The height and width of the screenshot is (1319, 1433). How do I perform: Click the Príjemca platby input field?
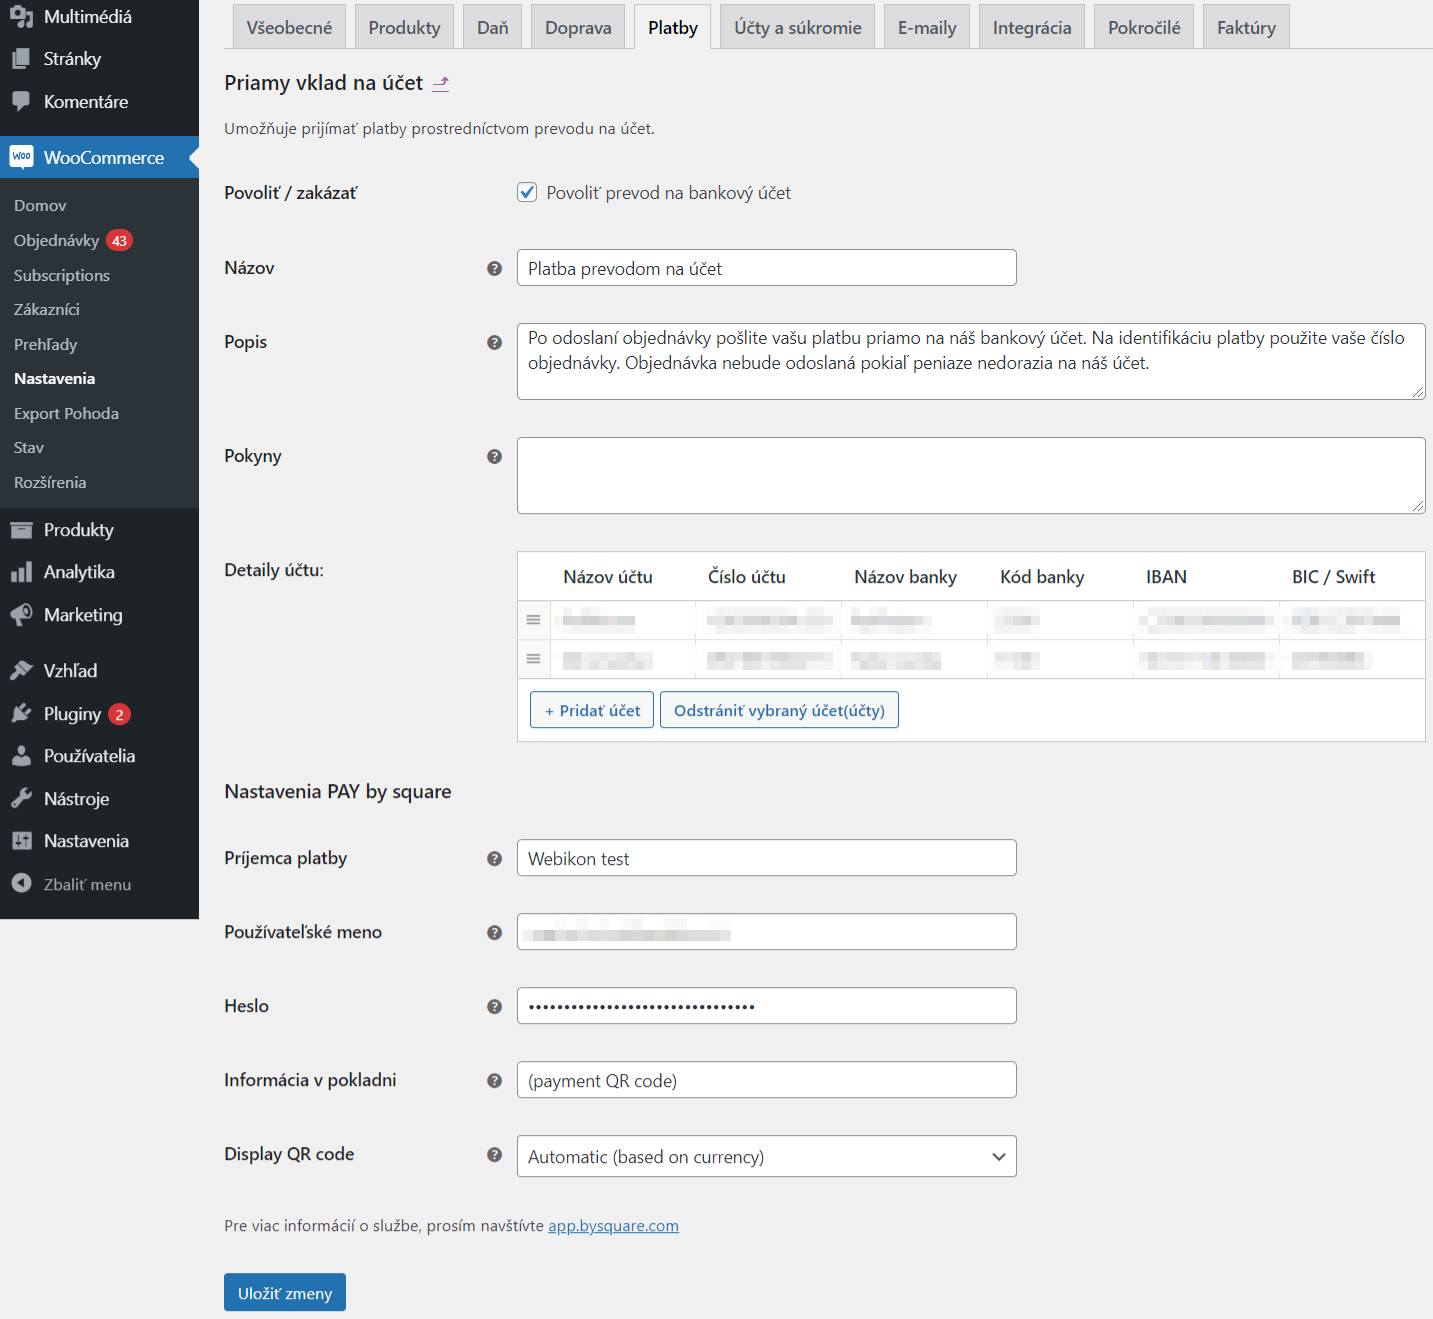click(766, 858)
